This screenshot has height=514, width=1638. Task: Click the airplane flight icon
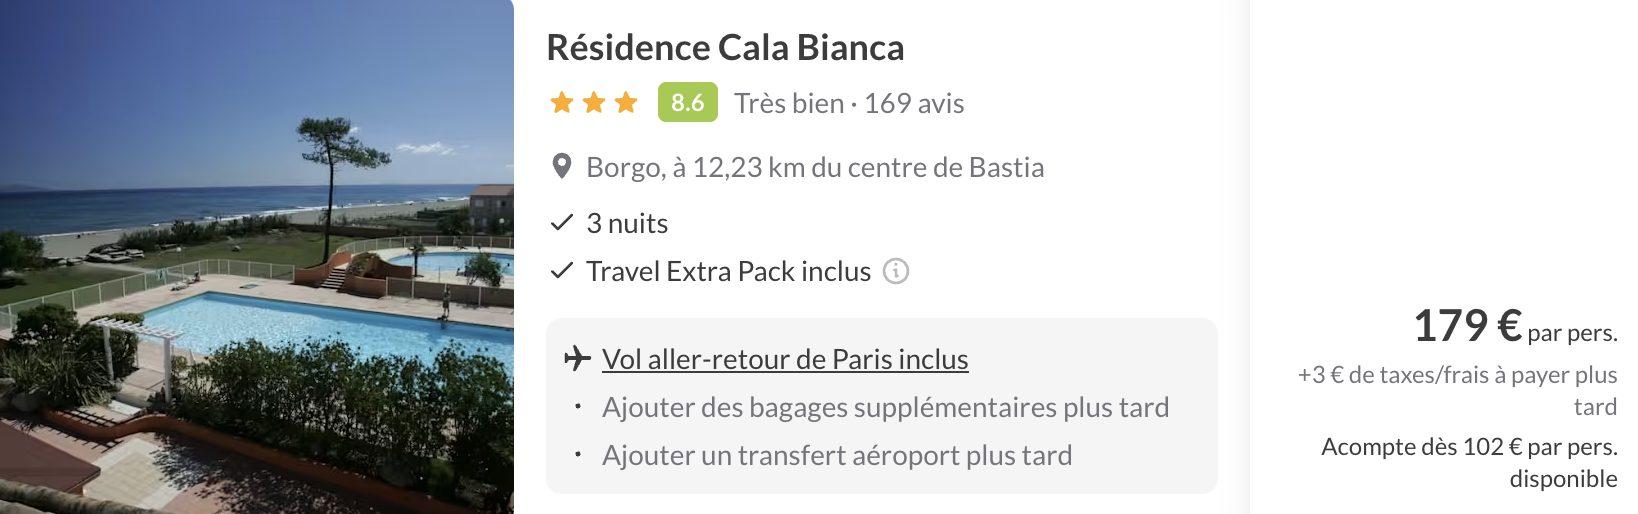577,358
